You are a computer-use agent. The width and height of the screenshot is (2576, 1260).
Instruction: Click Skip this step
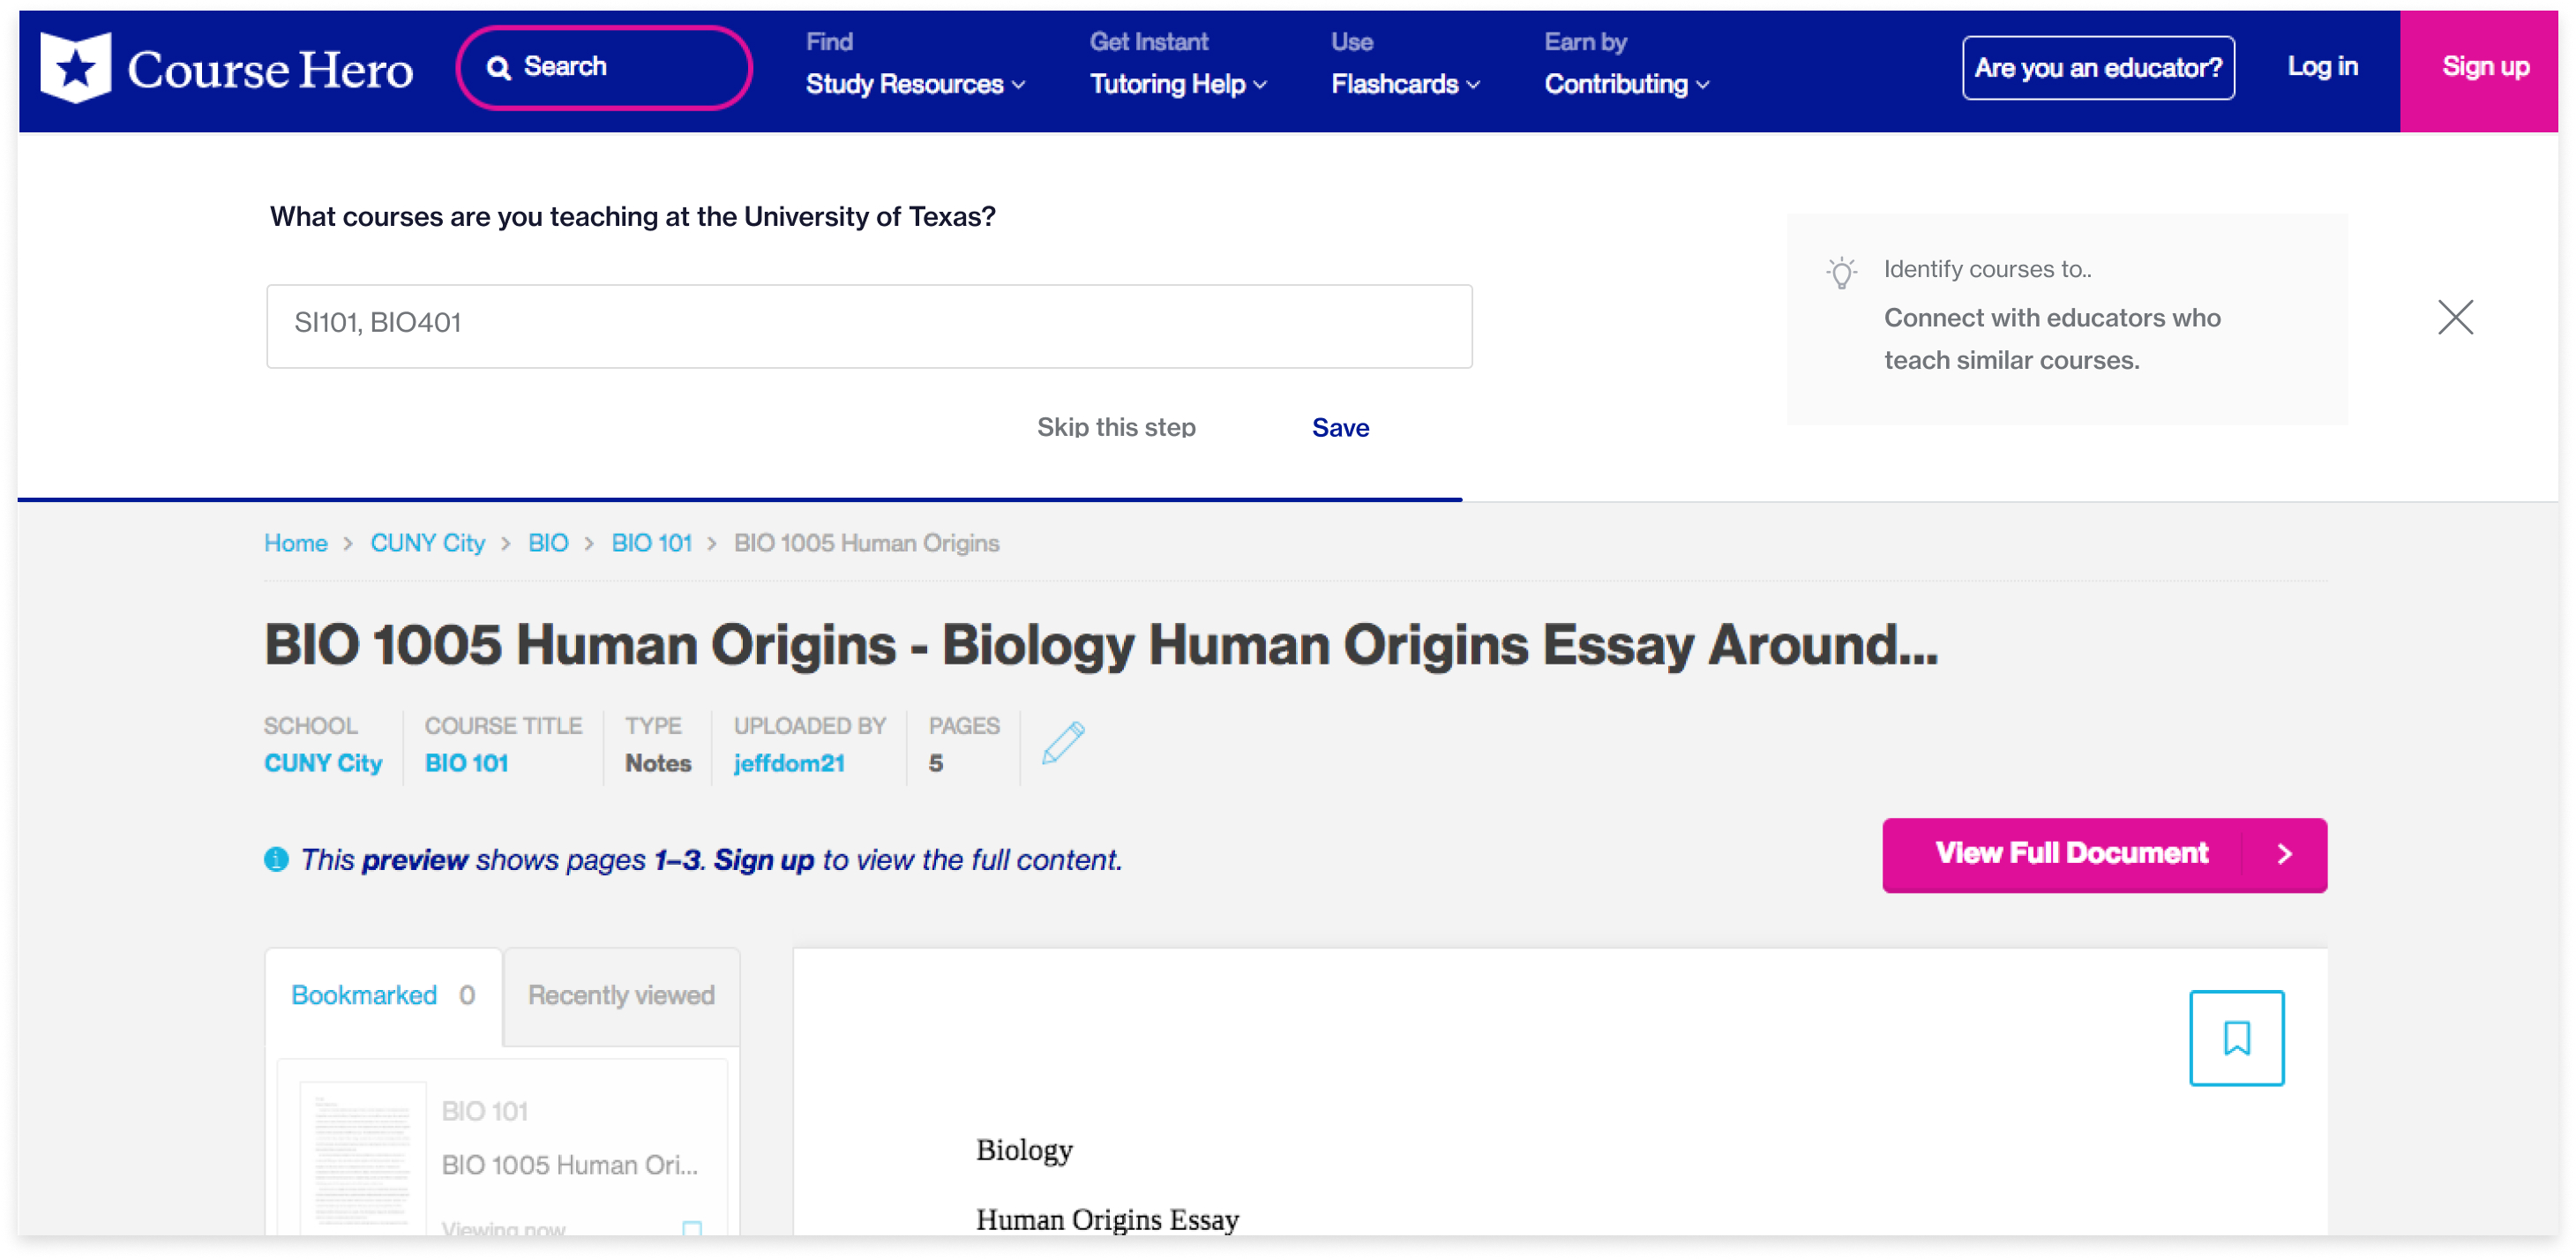click(1115, 428)
